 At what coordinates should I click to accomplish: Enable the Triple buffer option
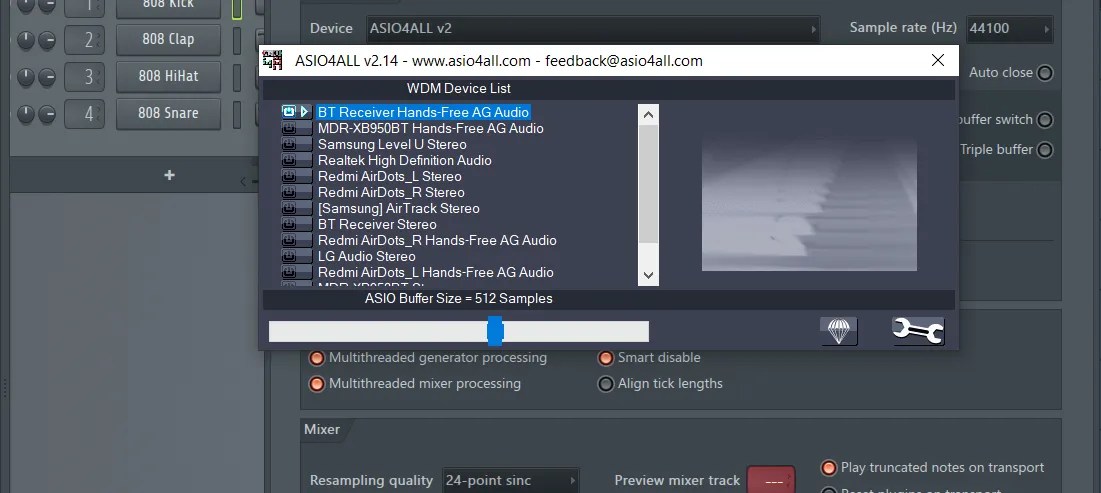(1045, 150)
